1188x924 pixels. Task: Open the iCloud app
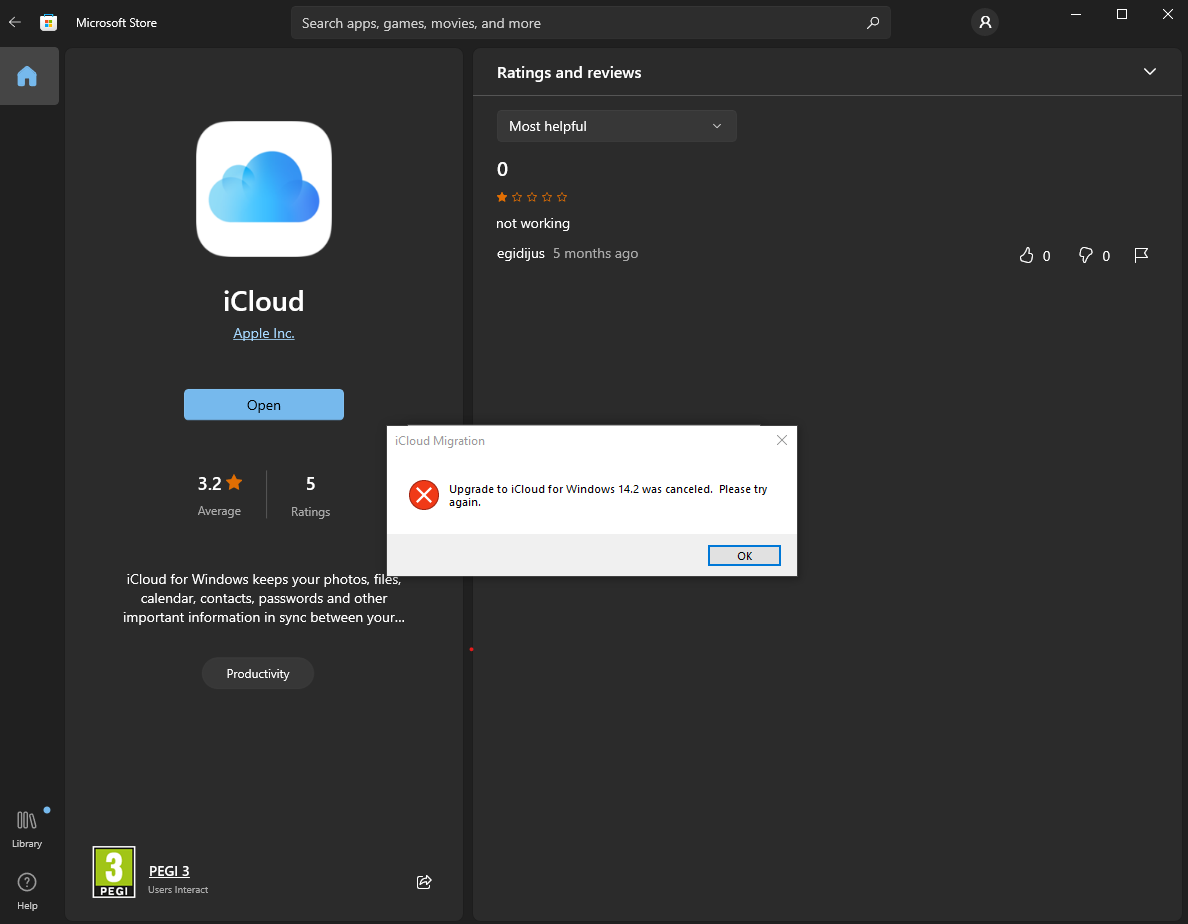coord(263,404)
